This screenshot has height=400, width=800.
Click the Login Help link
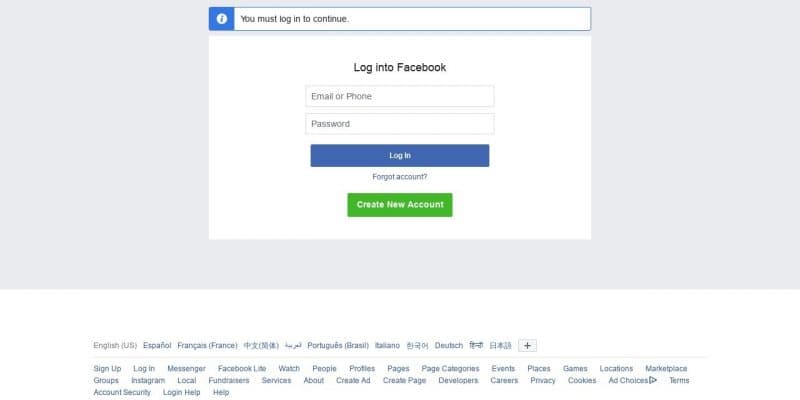(181, 393)
